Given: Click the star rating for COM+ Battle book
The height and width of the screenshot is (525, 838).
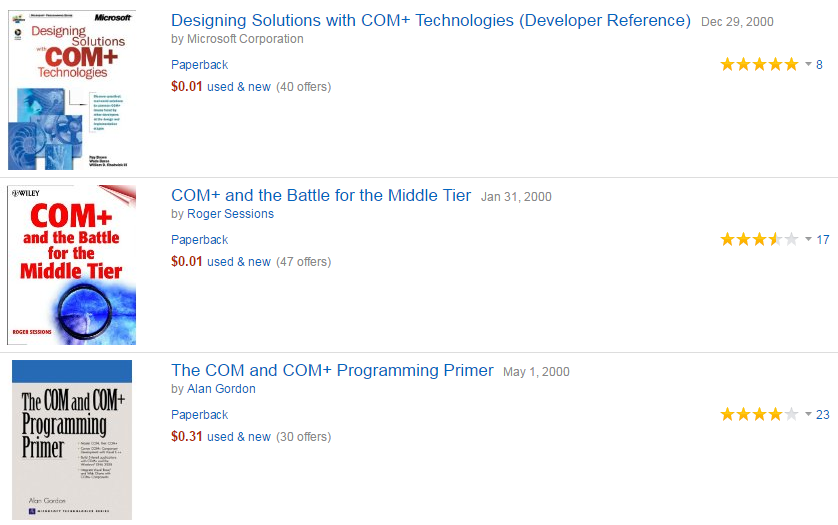Looking at the screenshot, I should [759, 240].
